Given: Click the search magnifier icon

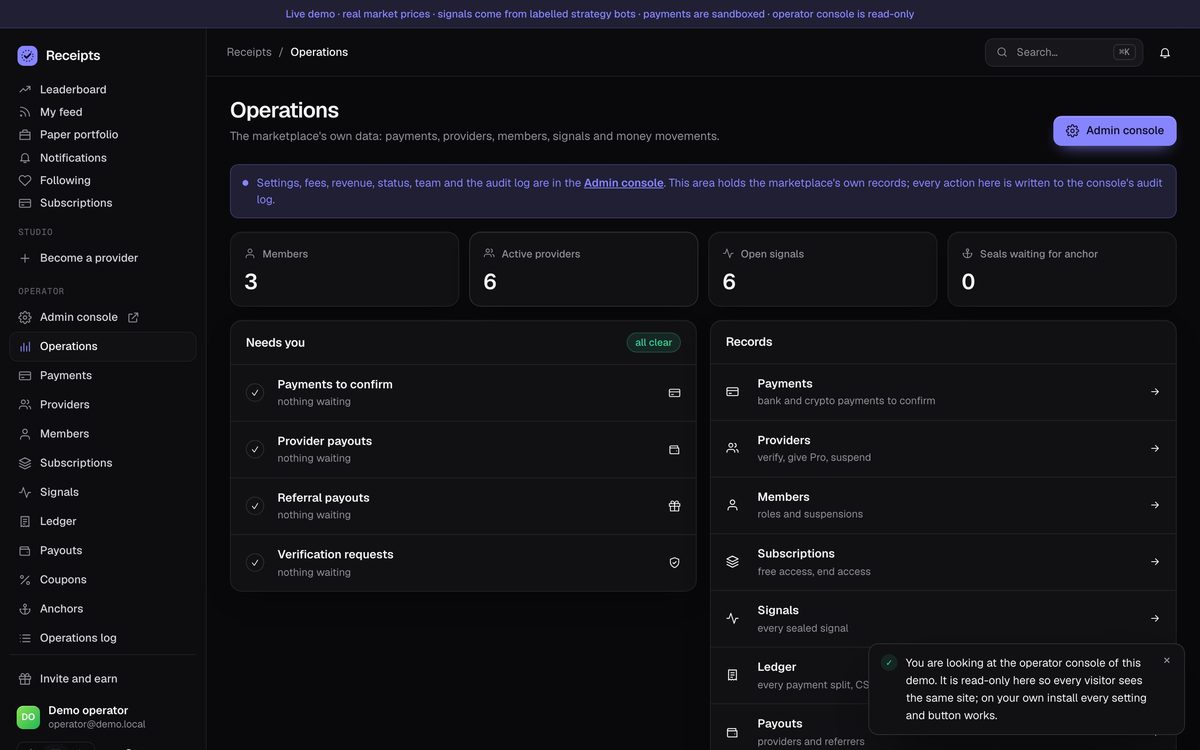Looking at the screenshot, I should click(x=1002, y=53).
